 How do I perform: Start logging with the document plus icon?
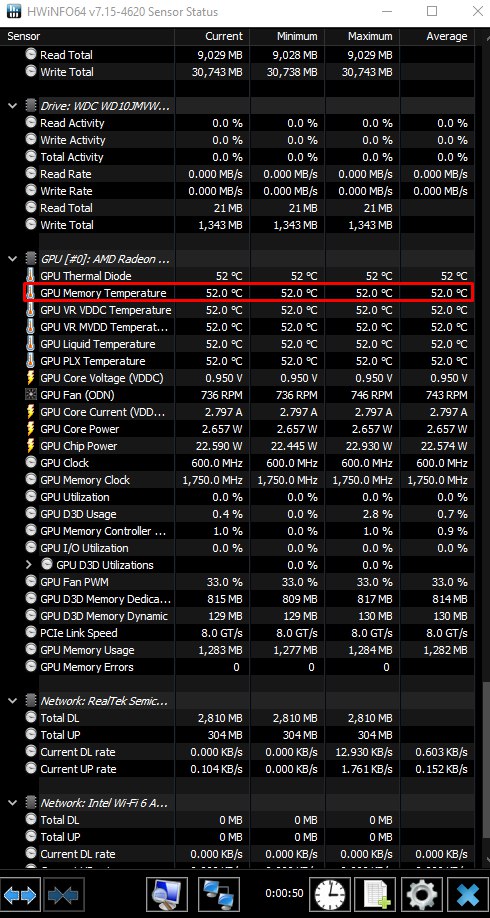[376, 894]
